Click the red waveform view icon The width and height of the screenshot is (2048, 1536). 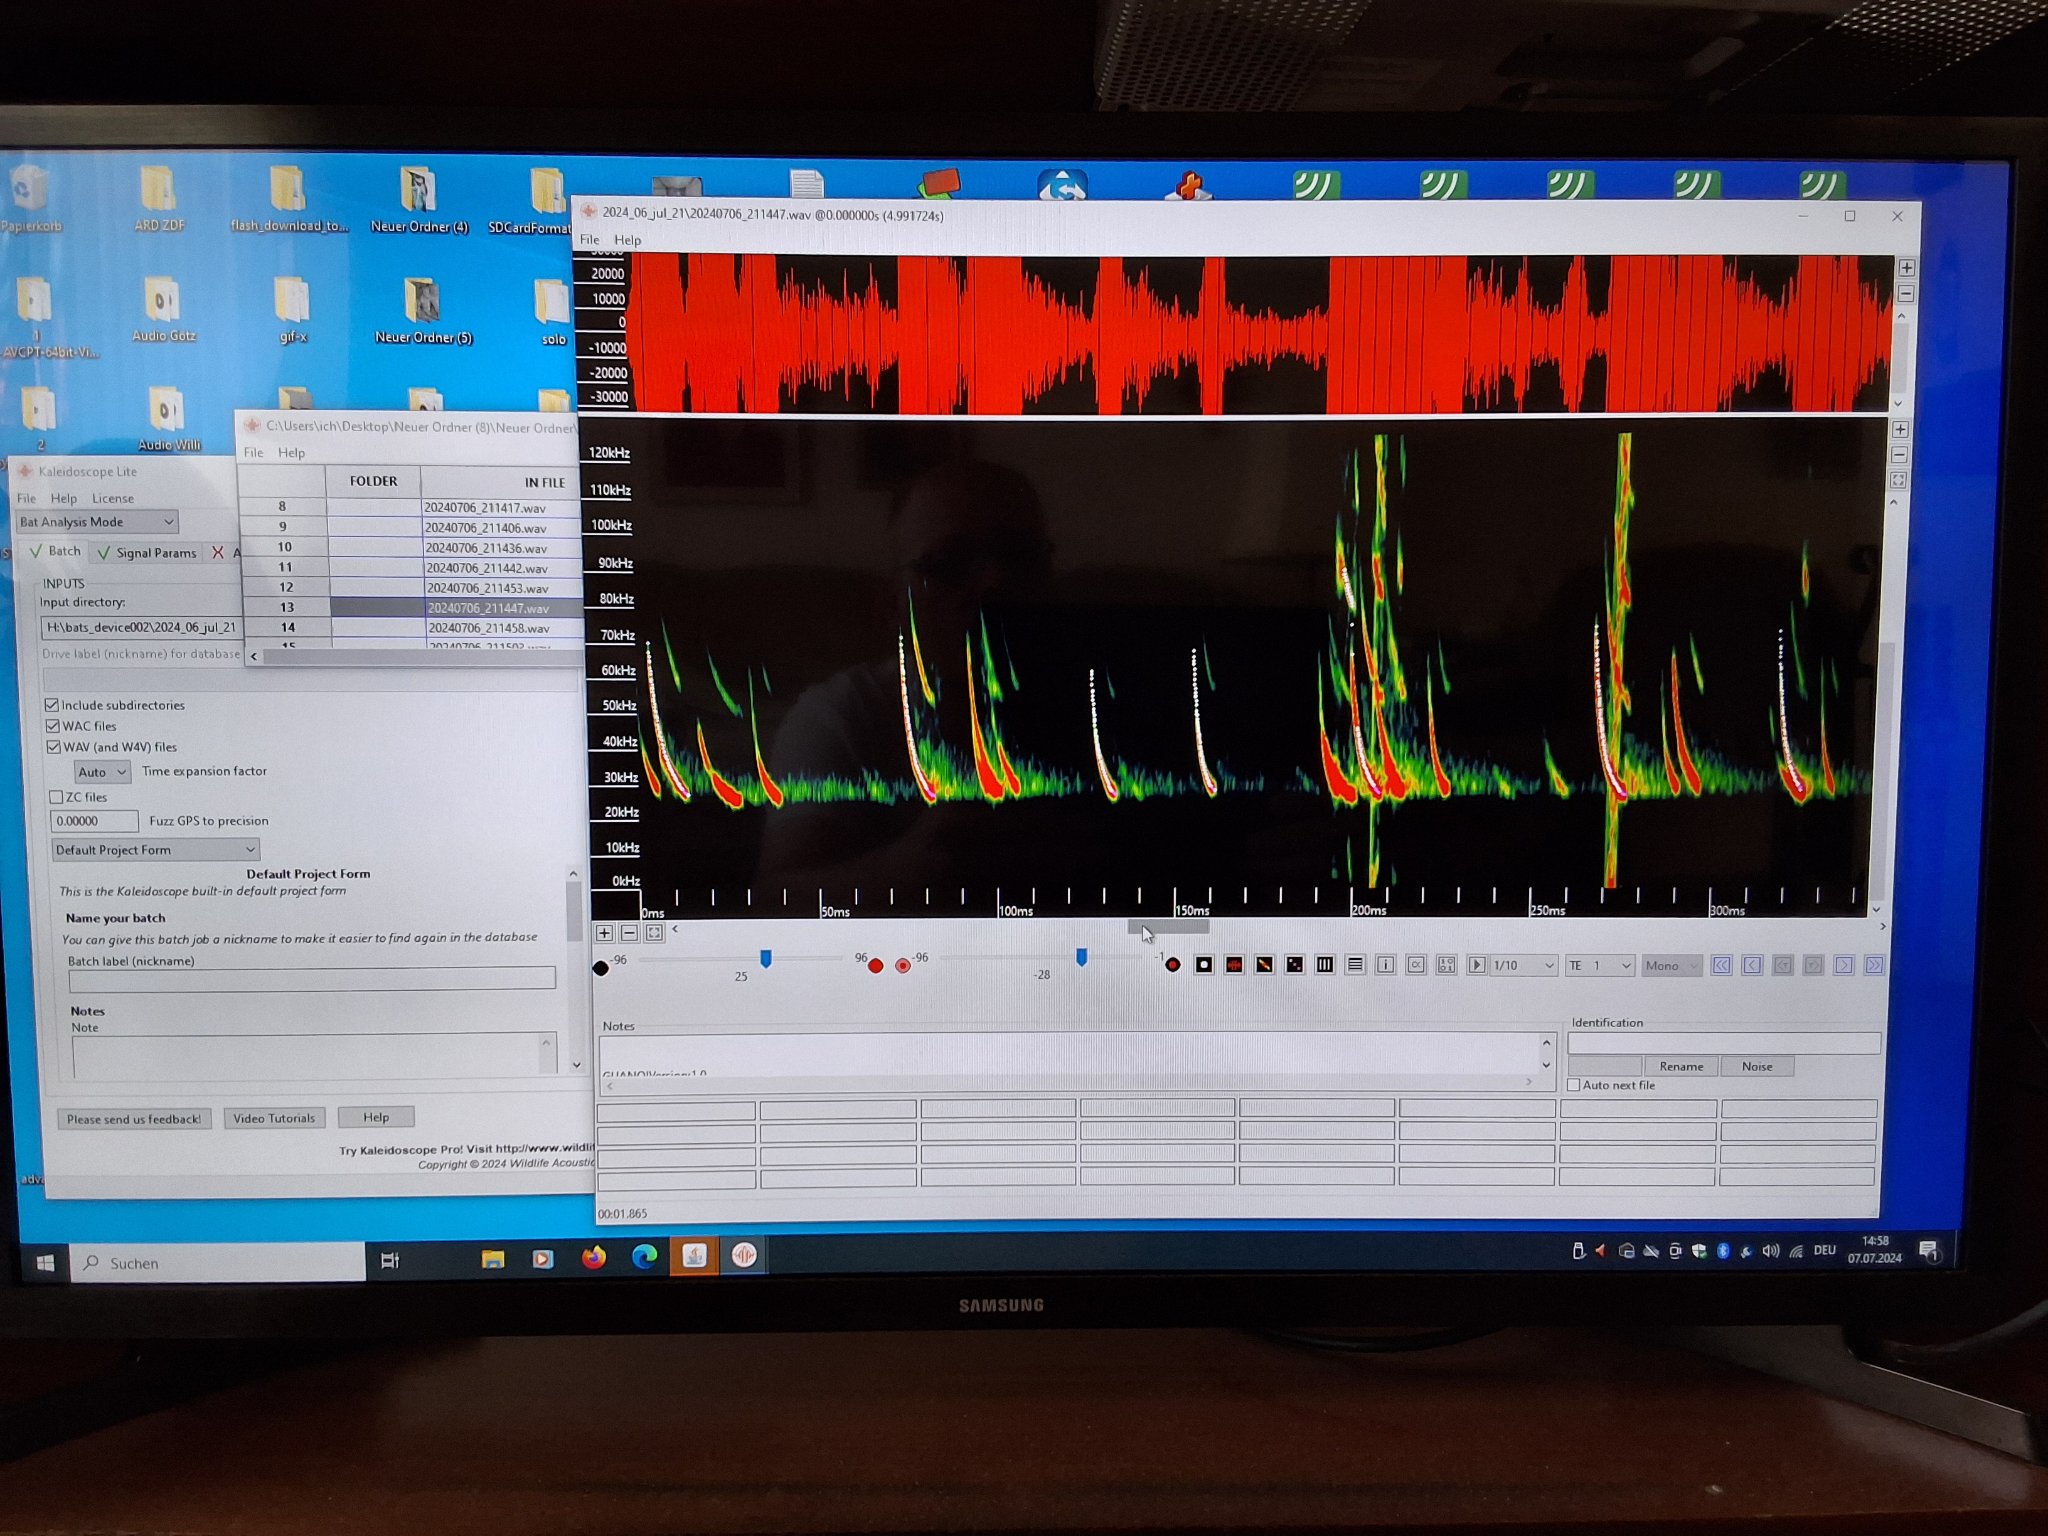point(1234,965)
